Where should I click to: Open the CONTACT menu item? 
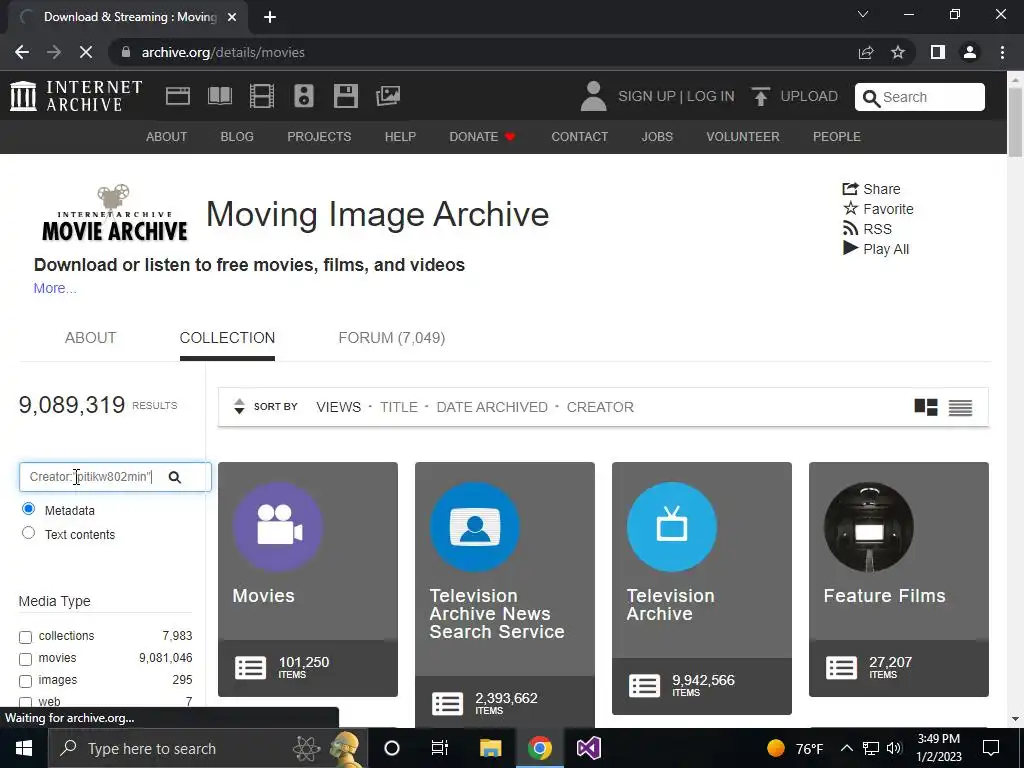[x=579, y=136]
